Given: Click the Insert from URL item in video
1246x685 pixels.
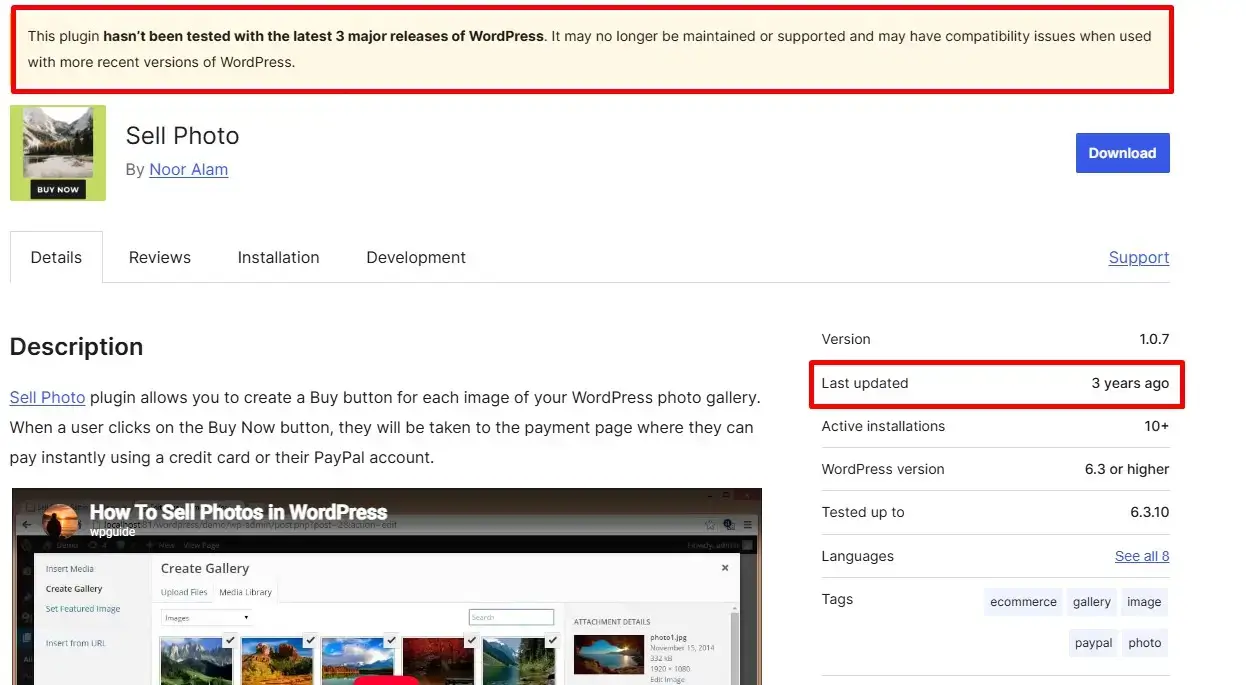Looking at the screenshot, I should point(75,643).
